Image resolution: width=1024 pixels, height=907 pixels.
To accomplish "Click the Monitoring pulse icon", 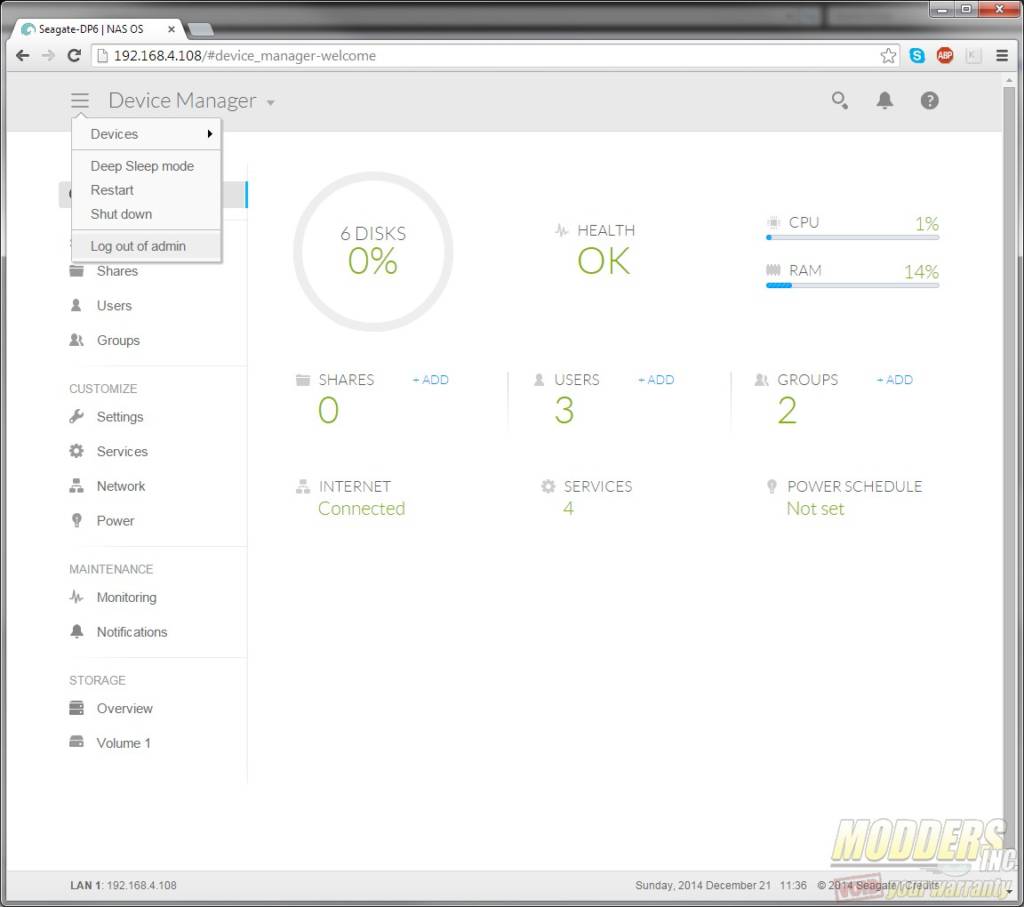I will click(x=76, y=596).
